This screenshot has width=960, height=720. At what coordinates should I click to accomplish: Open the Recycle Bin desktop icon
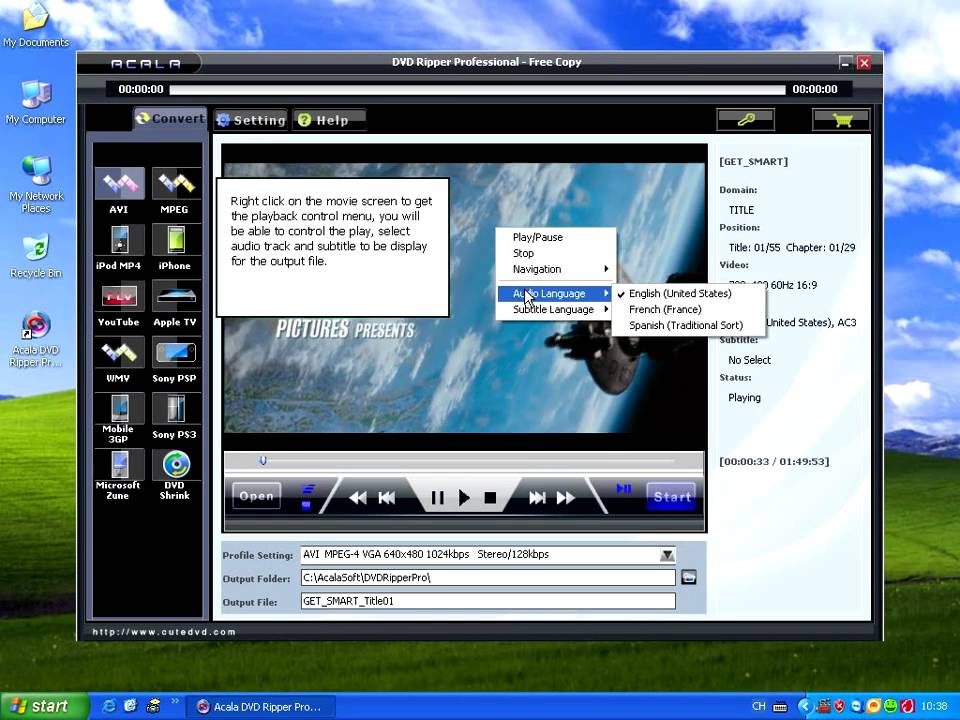click(36, 256)
